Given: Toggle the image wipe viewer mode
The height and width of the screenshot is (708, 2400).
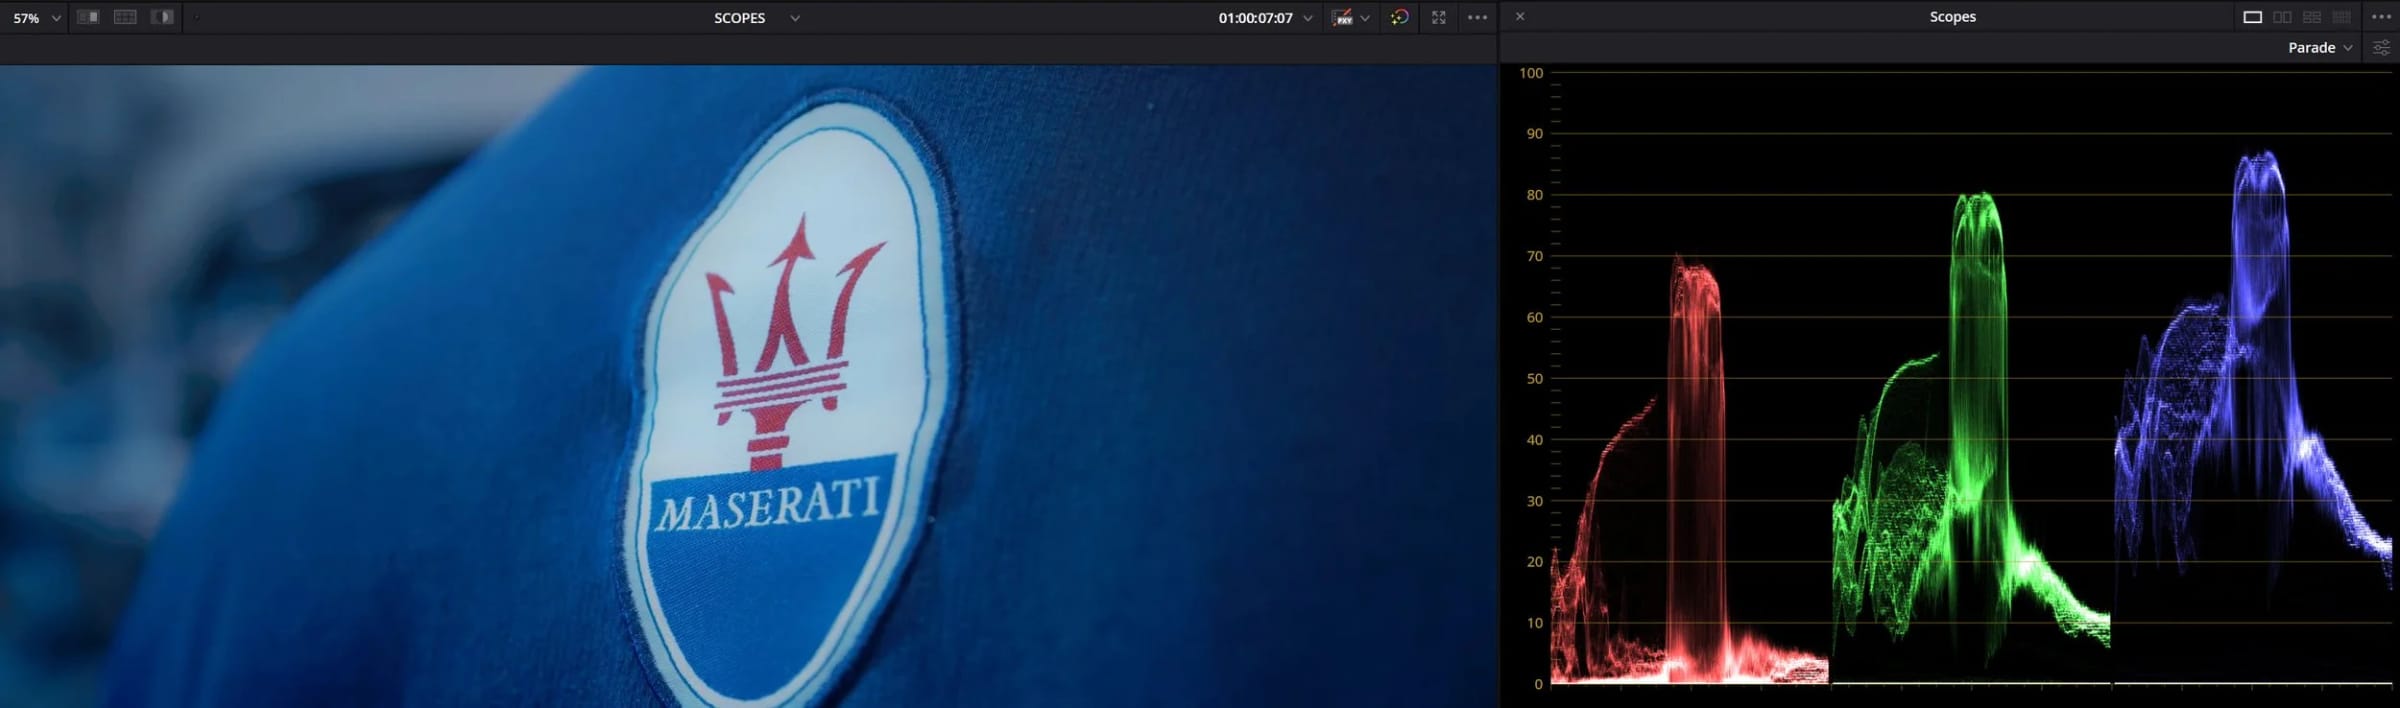Looking at the screenshot, I should [x=88, y=17].
